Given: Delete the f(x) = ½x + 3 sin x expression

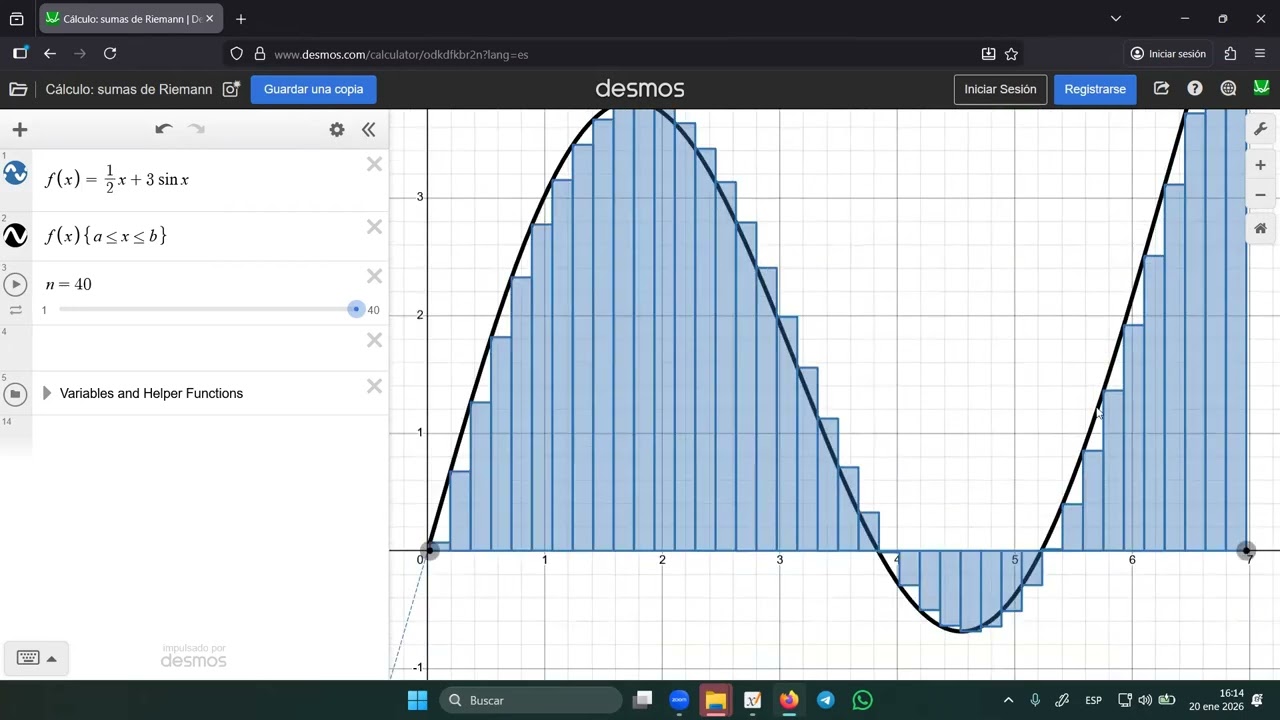Looking at the screenshot, I should point(374,164).
